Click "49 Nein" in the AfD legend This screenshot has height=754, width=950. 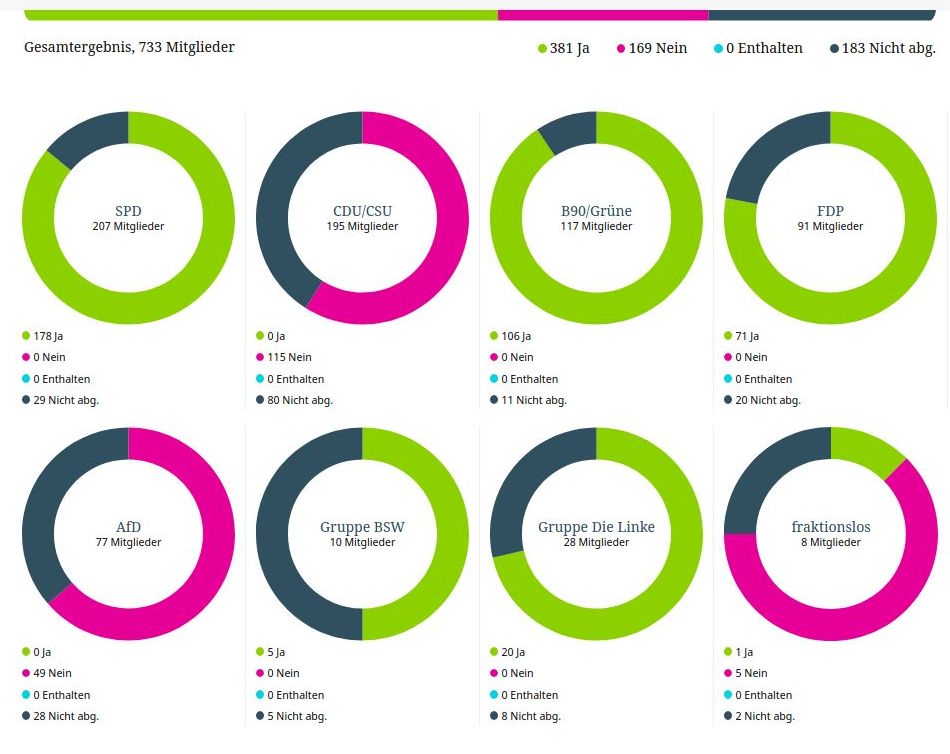(47, 673)
